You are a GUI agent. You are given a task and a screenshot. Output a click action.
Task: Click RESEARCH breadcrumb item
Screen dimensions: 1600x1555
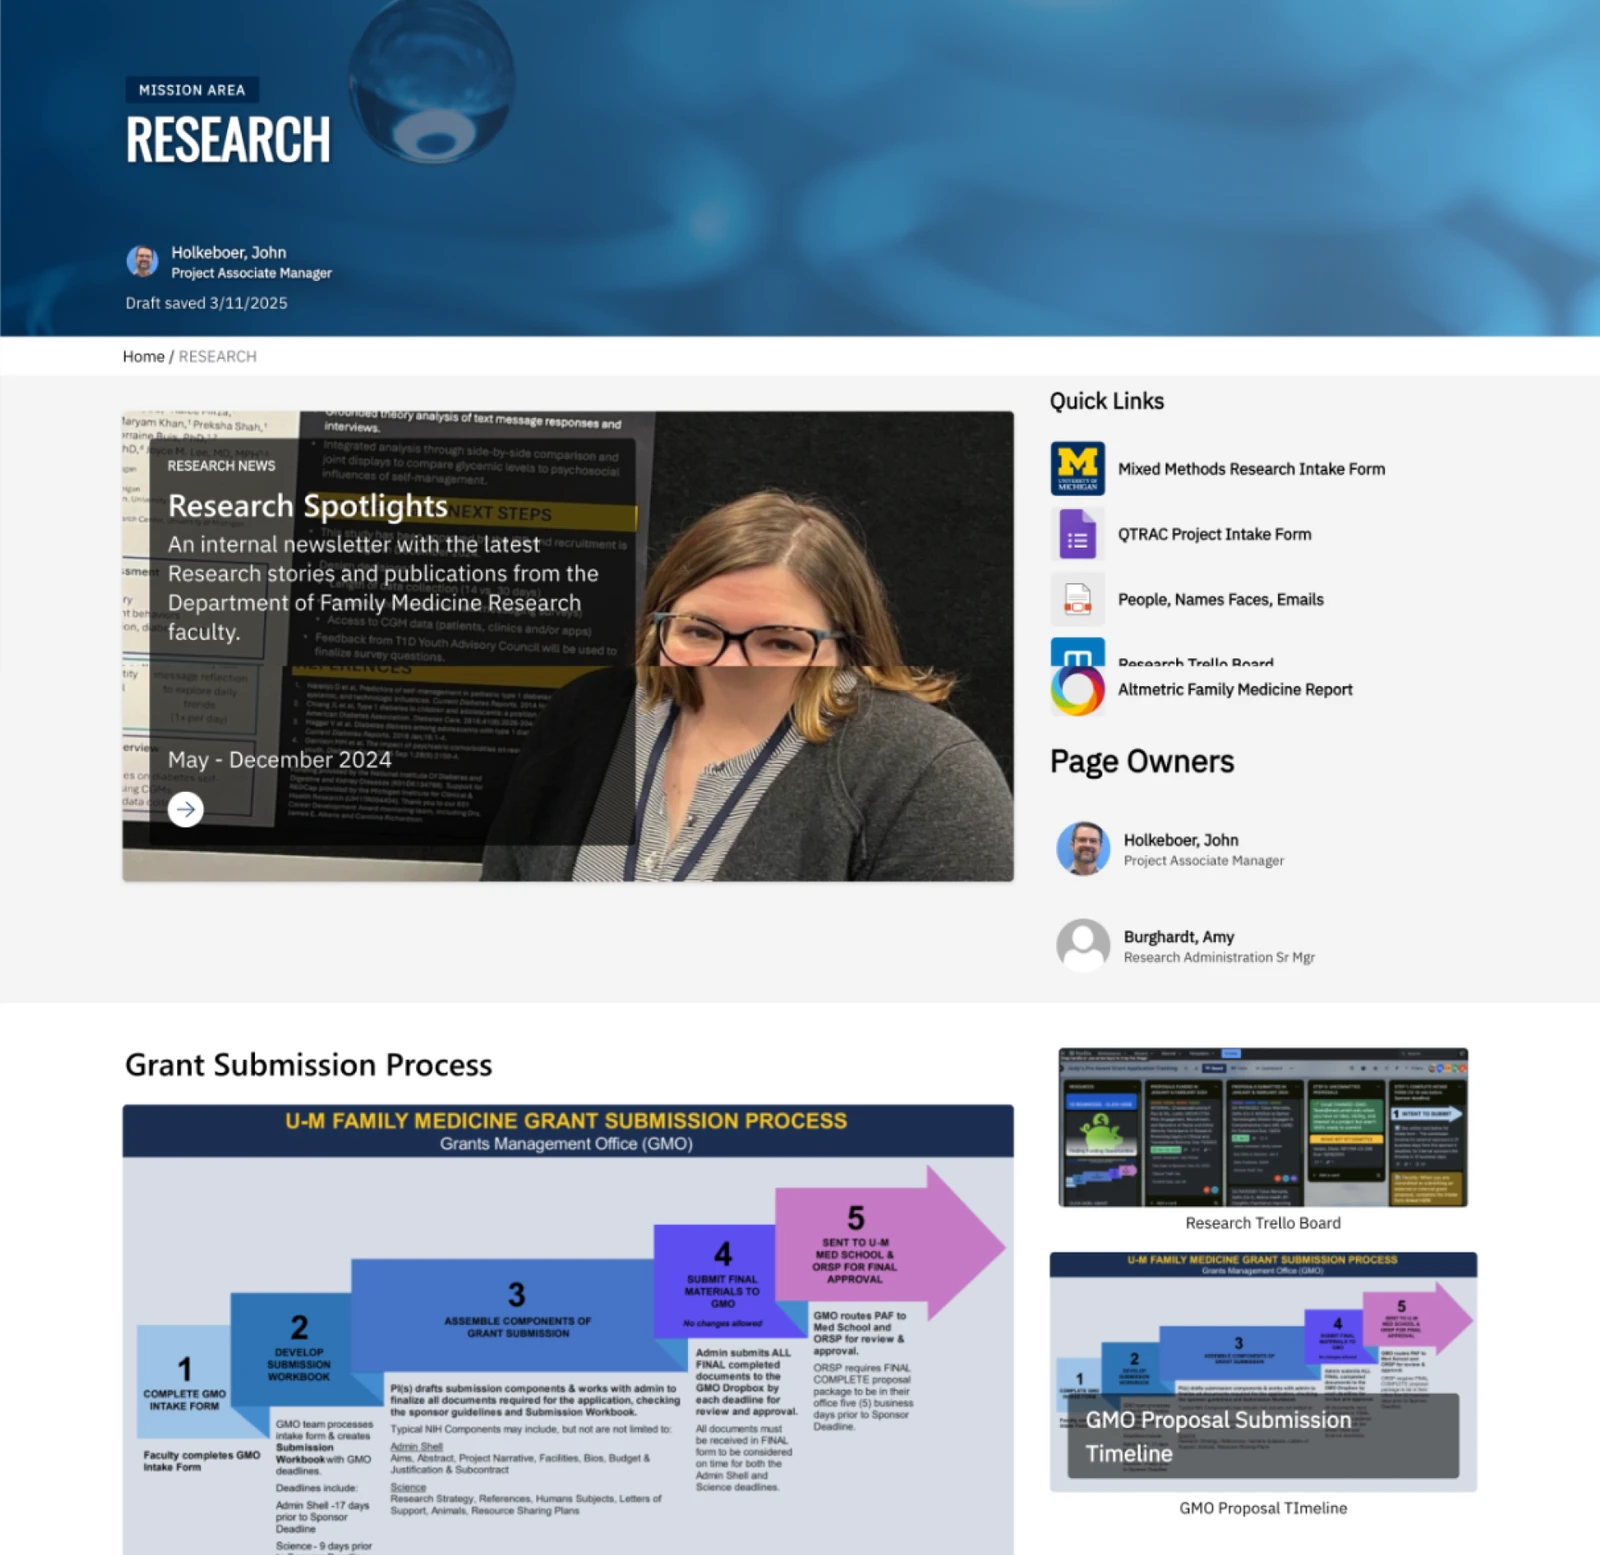(217, 356)
